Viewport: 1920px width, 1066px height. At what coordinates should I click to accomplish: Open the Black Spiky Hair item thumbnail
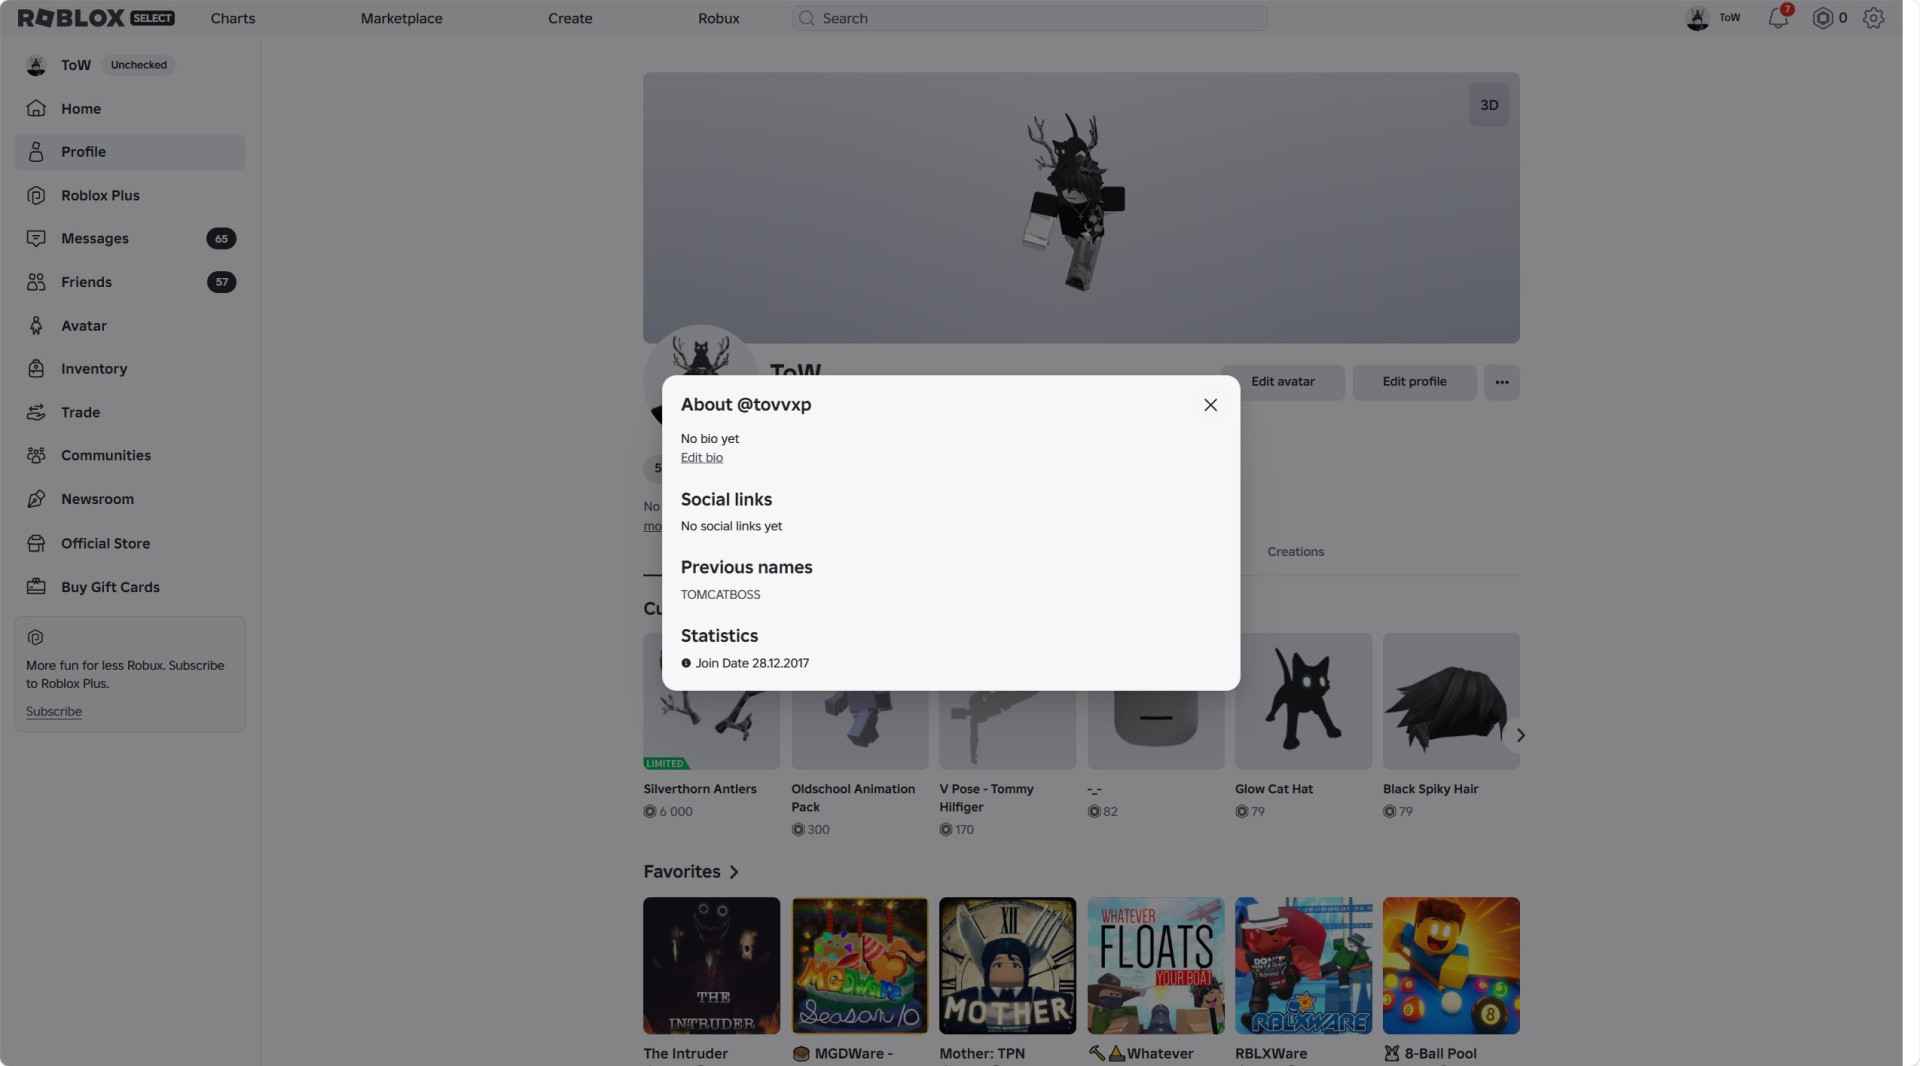(1451, 701)
